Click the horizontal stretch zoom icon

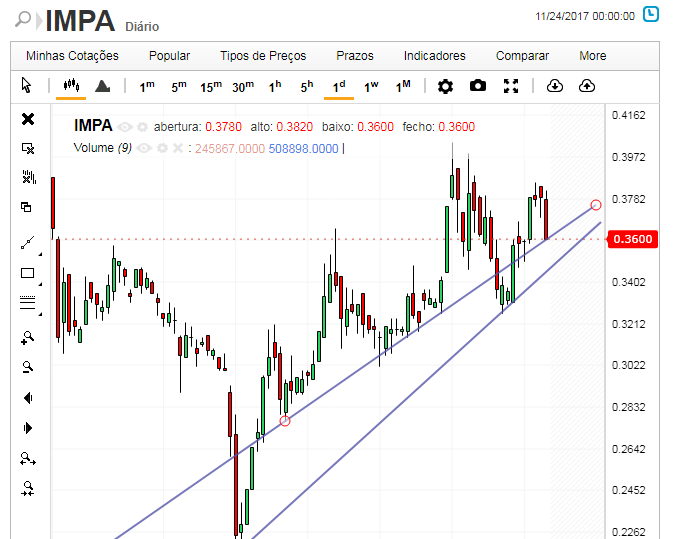[x=28, y=458]
